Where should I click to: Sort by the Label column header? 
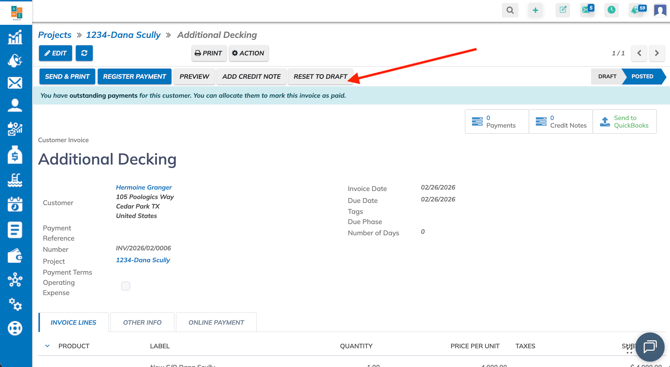160,346
